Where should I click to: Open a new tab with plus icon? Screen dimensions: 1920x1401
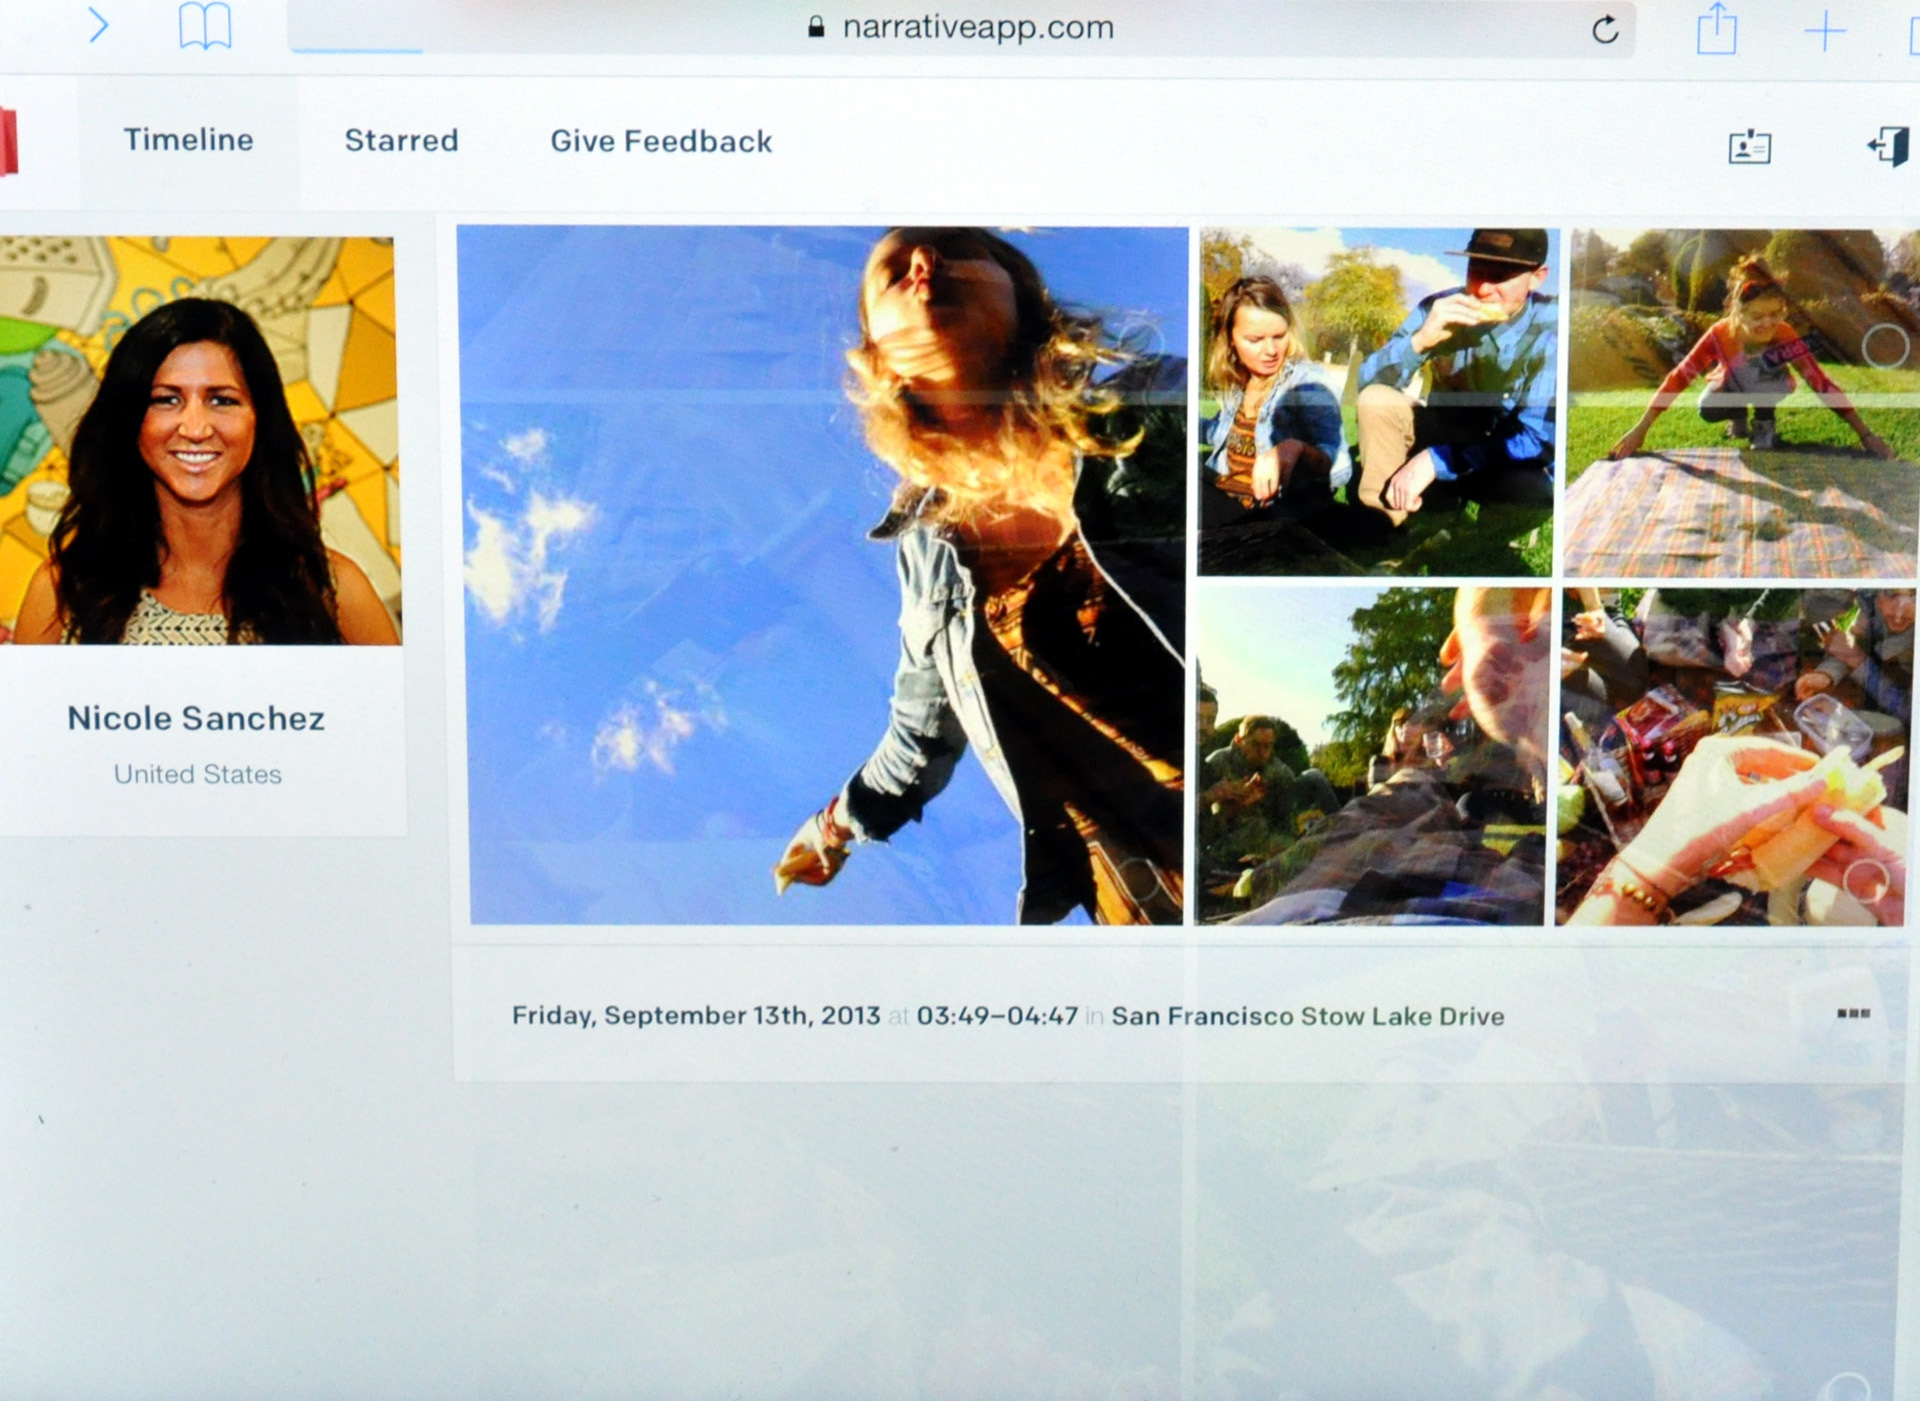pyautogui.click(x=1824, y=31)
